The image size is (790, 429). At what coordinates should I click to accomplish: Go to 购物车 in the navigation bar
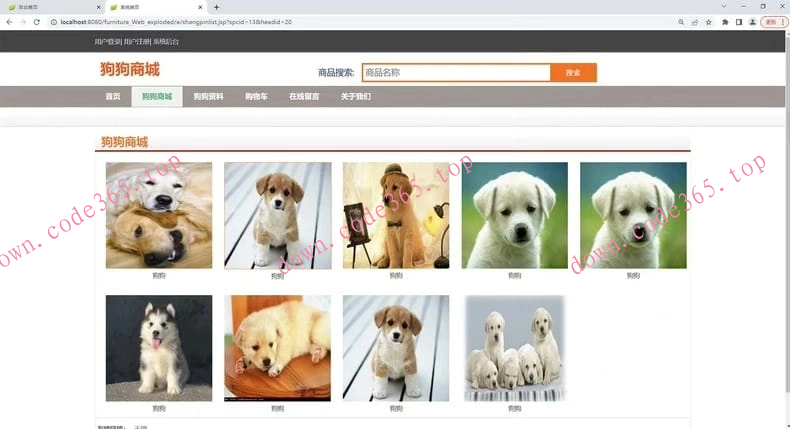tap(256, 97)
